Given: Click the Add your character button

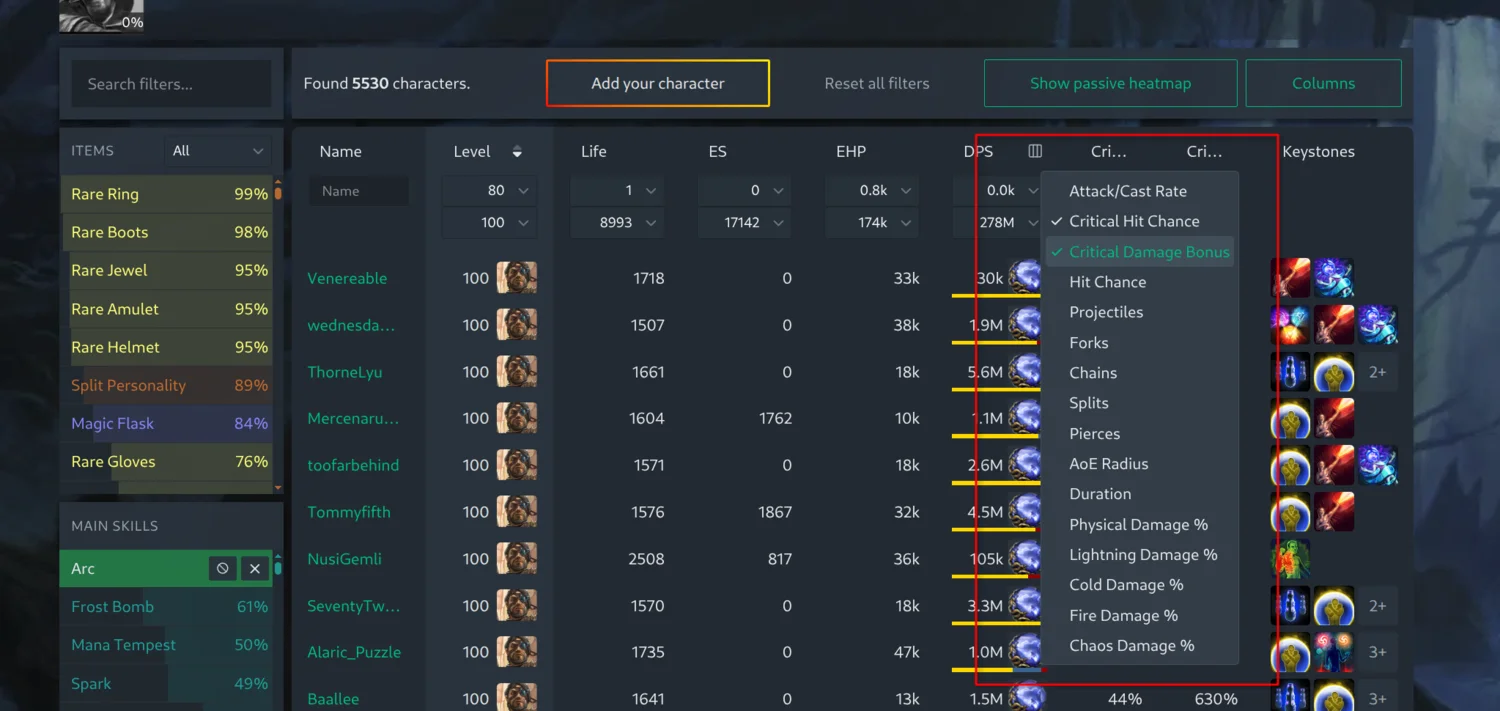Looking at the screenshot, I should [658, 83].
